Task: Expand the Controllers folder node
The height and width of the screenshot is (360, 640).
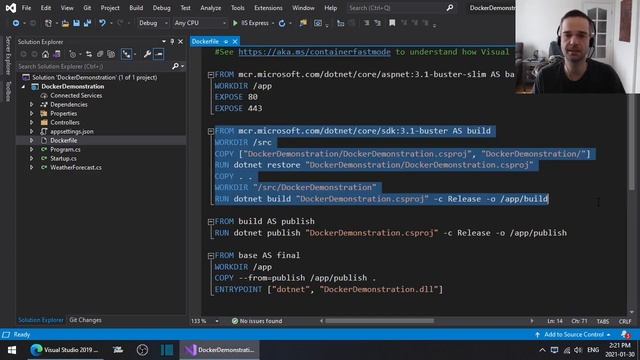Action: 31,122
